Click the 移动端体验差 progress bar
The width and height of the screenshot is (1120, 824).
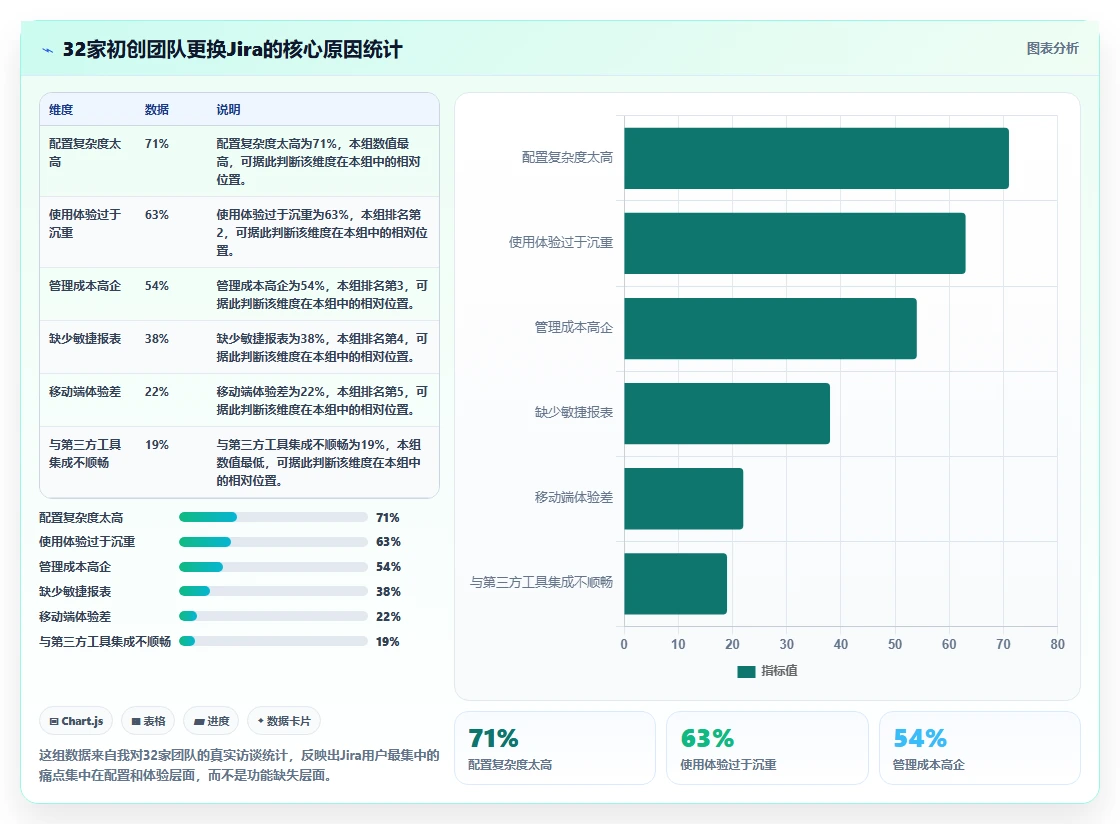click(x=273, y=616)
